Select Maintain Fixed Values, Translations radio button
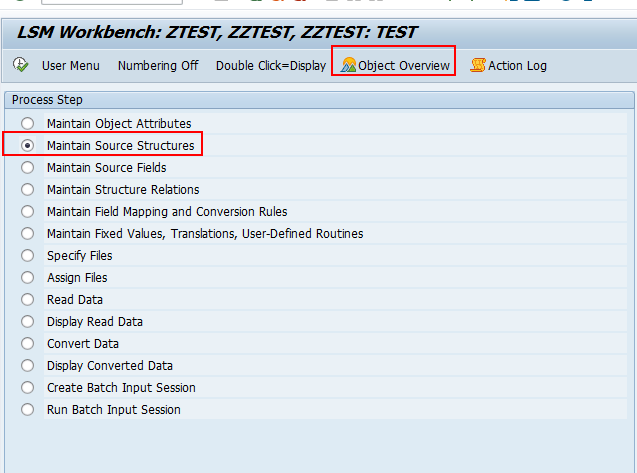Viewport: 637px width, 473px height. point(28,233)
